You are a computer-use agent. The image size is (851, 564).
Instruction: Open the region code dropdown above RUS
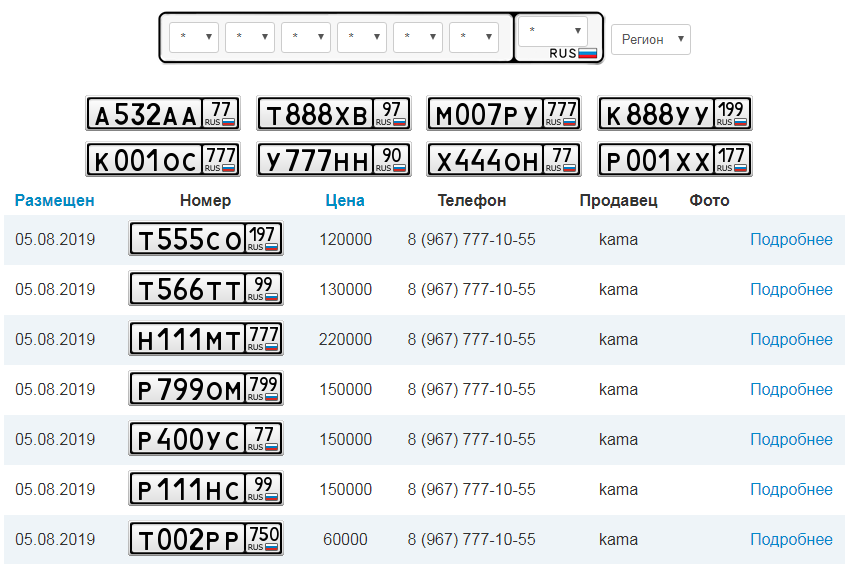552,31
